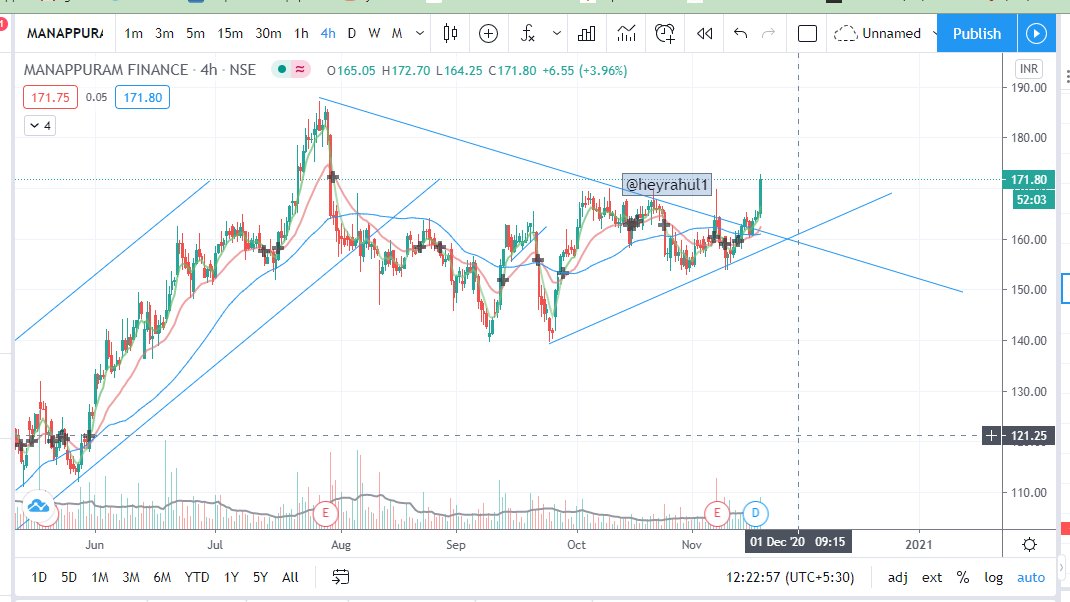Open the earnings E marker in November
This screenshot has width=1070, height=602.
click(717, 513)
